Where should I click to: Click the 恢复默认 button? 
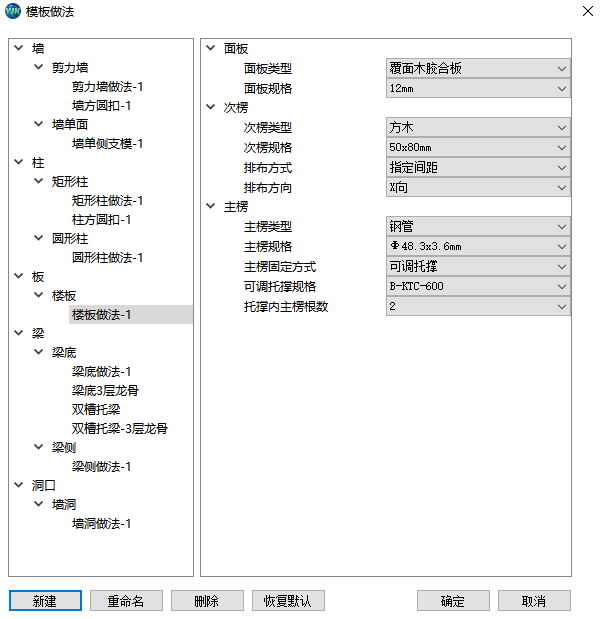tap(288, 601)
